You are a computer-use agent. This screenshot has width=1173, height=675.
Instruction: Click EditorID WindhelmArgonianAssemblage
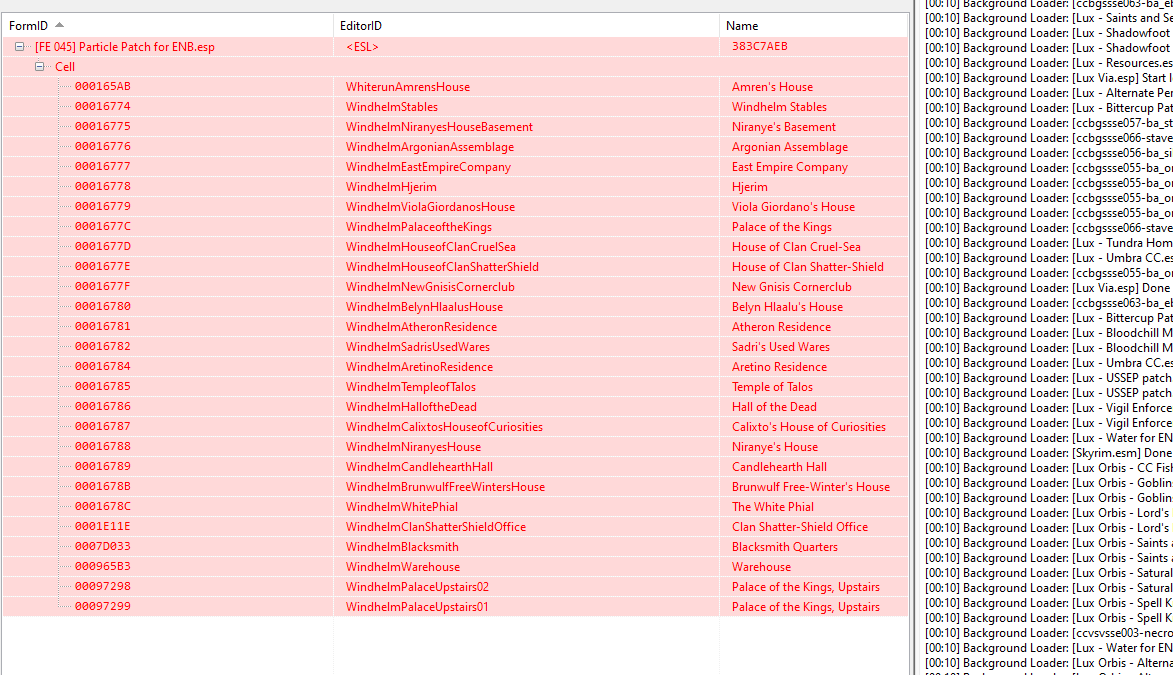click(x=429, y=147)
